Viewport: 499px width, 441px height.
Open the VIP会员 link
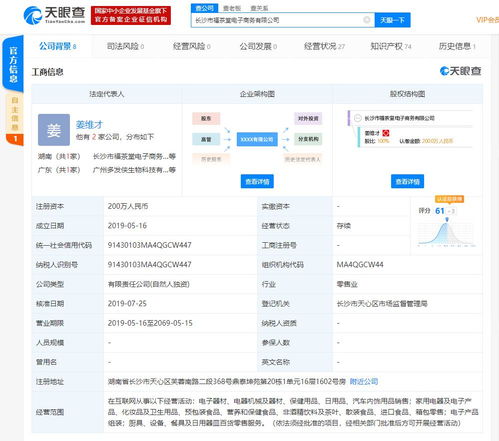[487, 20]
